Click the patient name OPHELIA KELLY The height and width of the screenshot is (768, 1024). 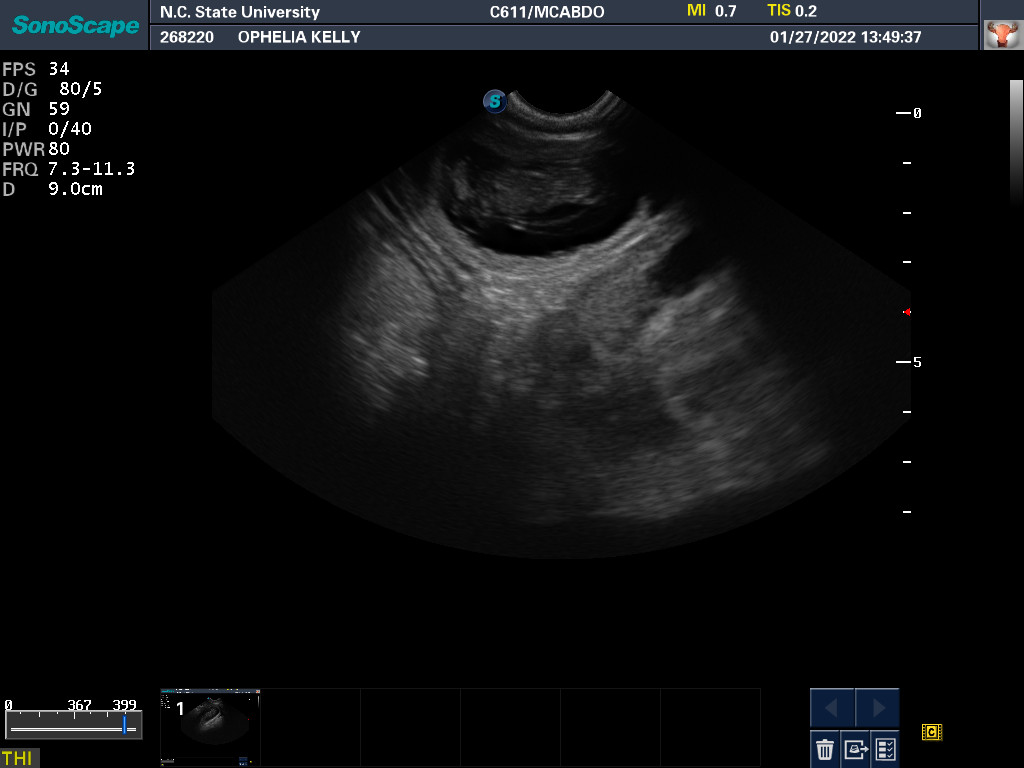pyautogui.click(x=299, y=37)
